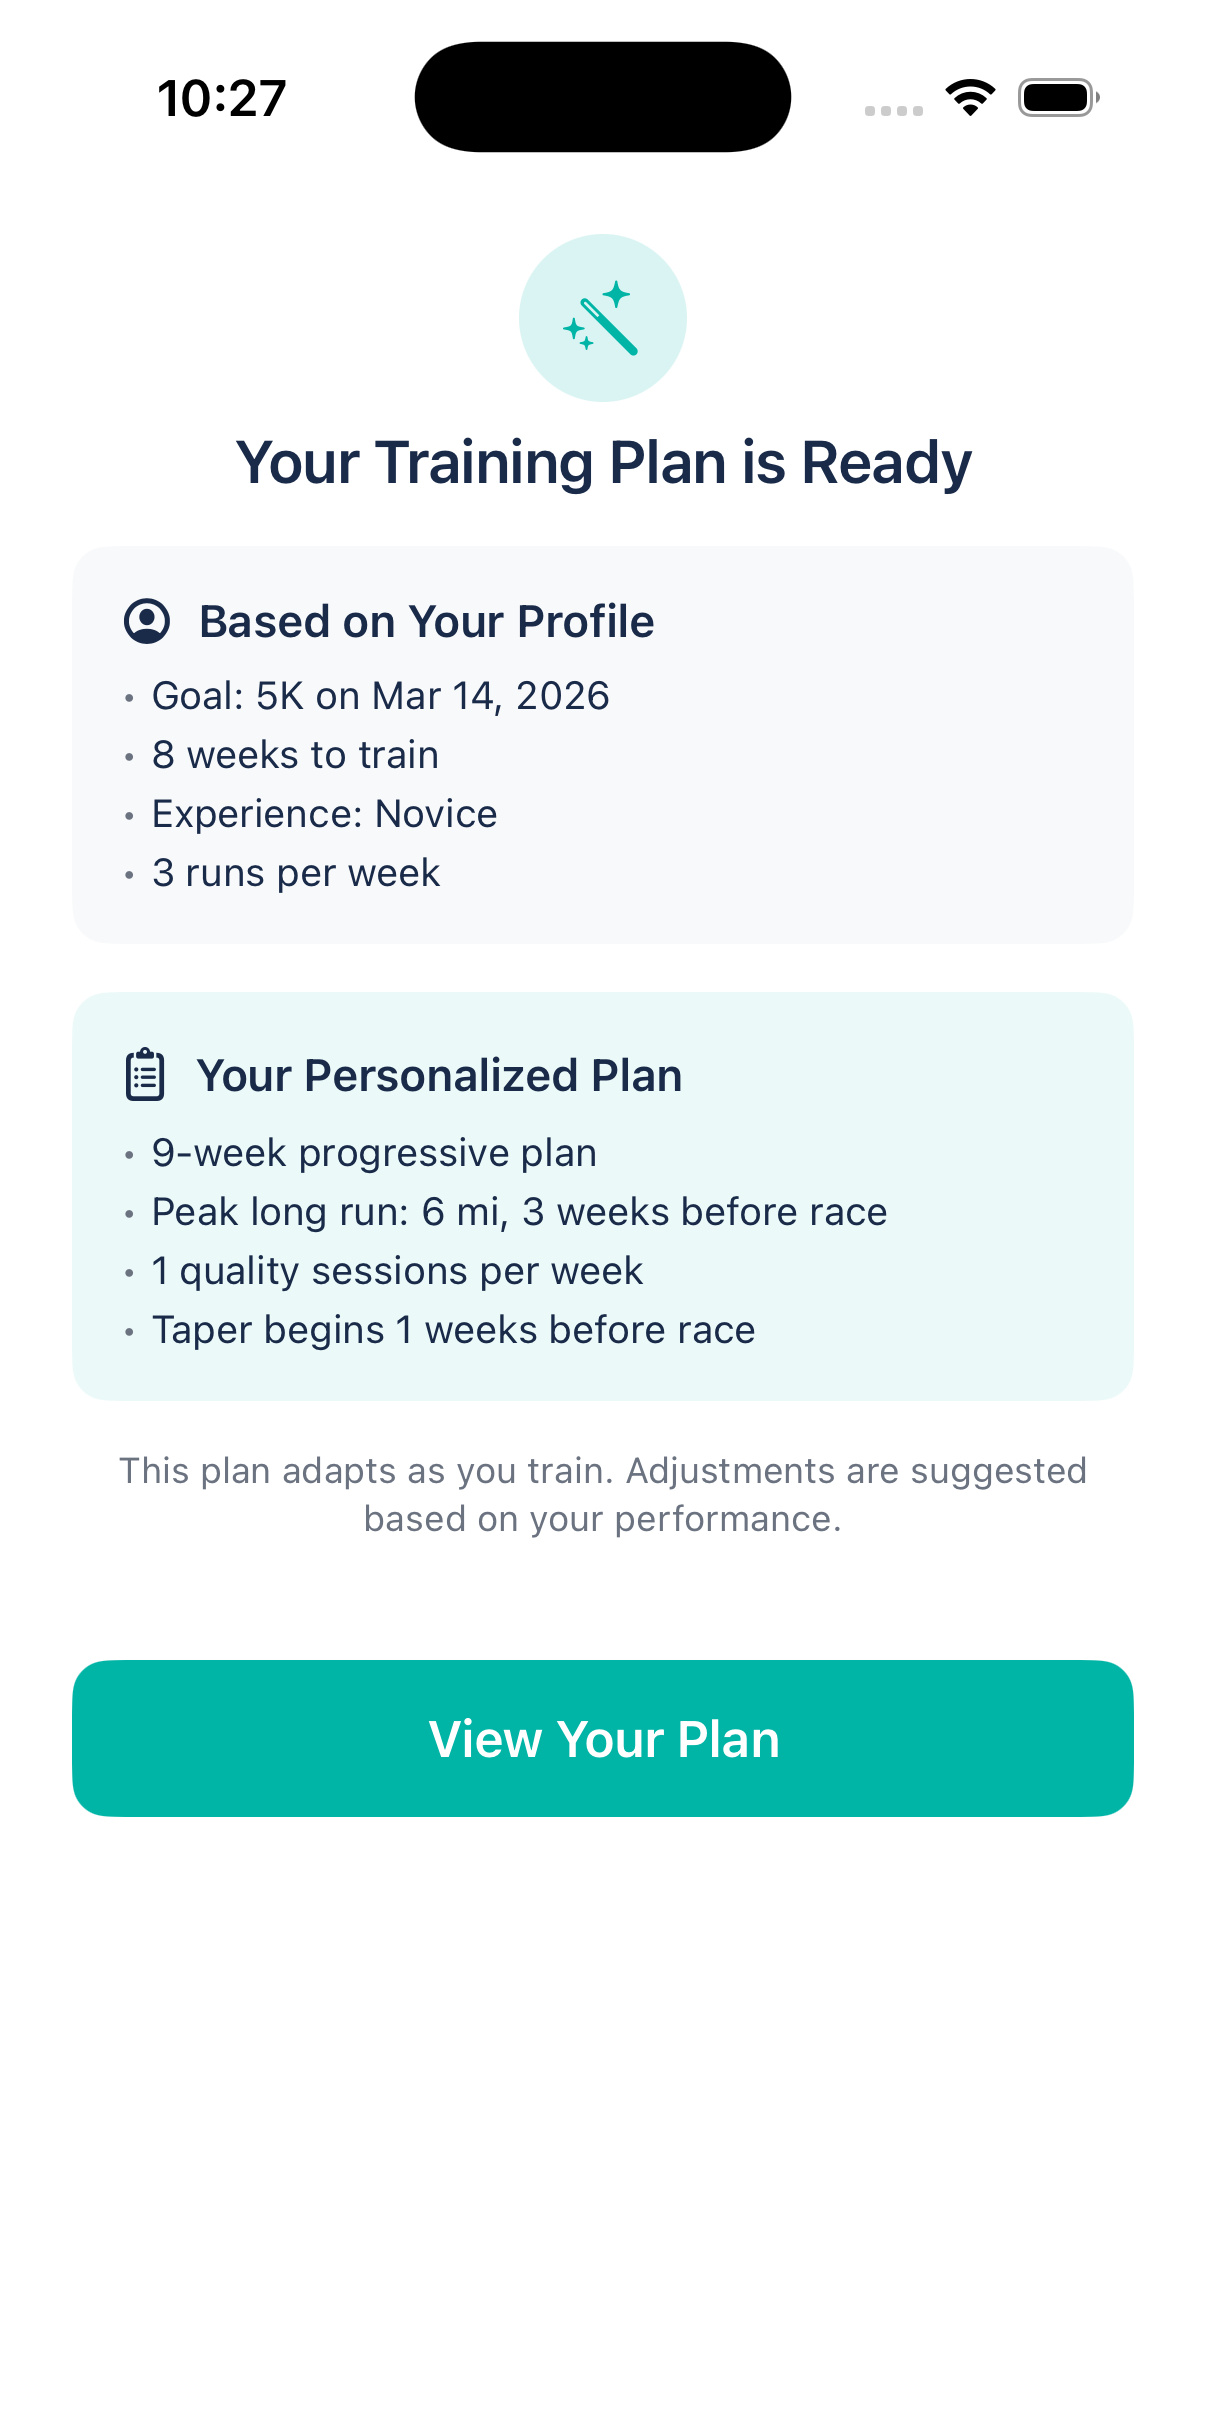
Task: Click the "This plan adapts as you train" note
Action: coord(603,1495)
